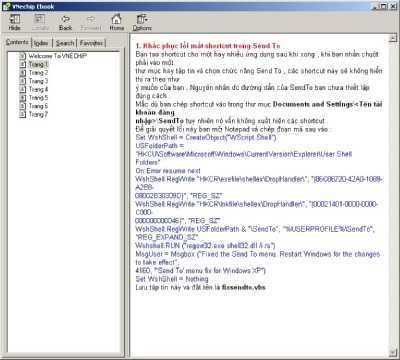Minimize the VNechip Ebook window
Image resolution: width=400 pixels, height=360 pixels.
pyautogui.click(x=376, y=6)
